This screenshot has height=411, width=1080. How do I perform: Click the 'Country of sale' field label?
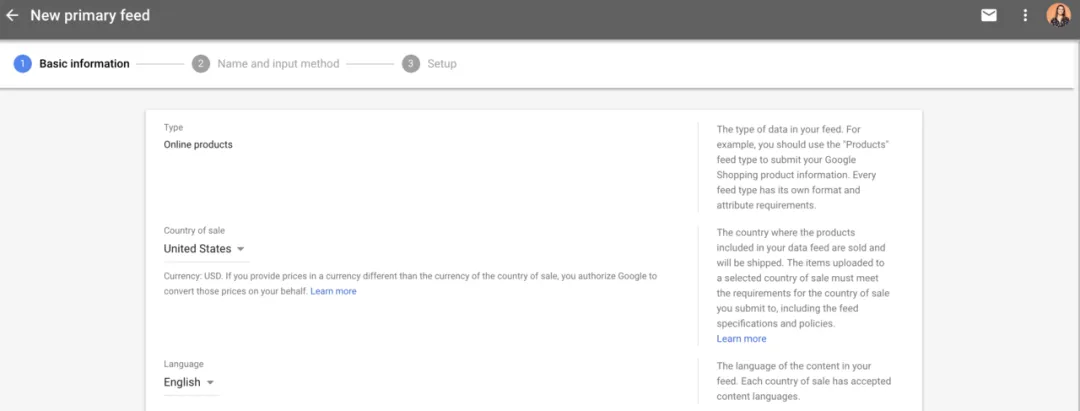(194, 231)
